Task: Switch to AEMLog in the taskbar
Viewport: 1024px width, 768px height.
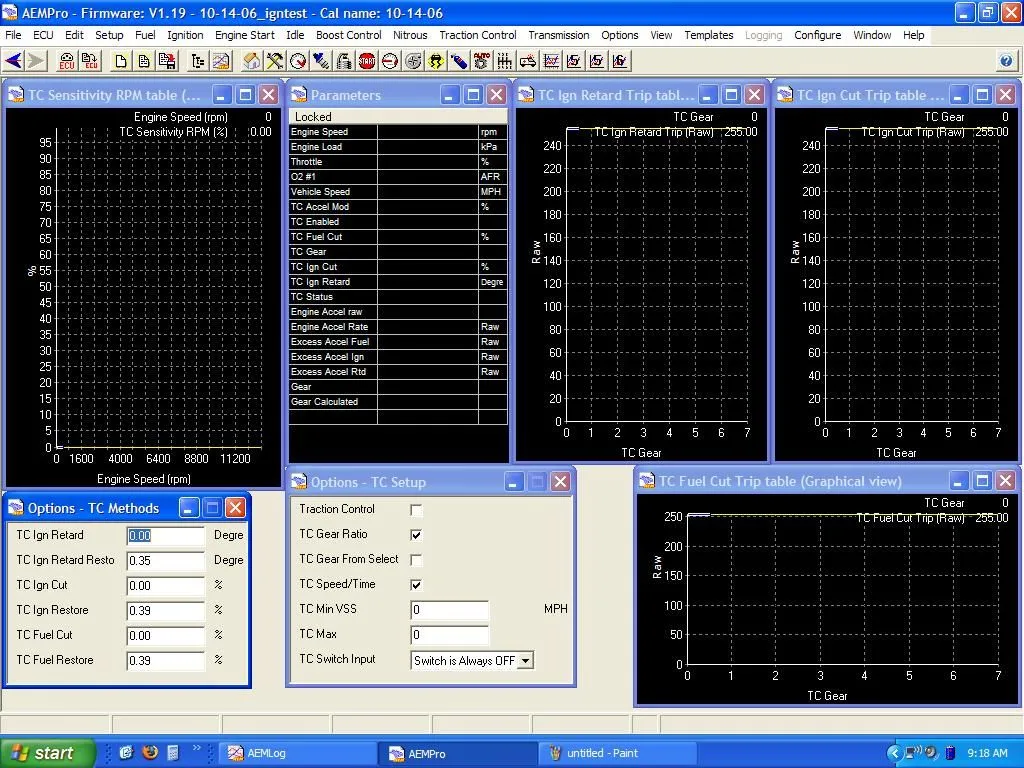Action: pos(266,753)
